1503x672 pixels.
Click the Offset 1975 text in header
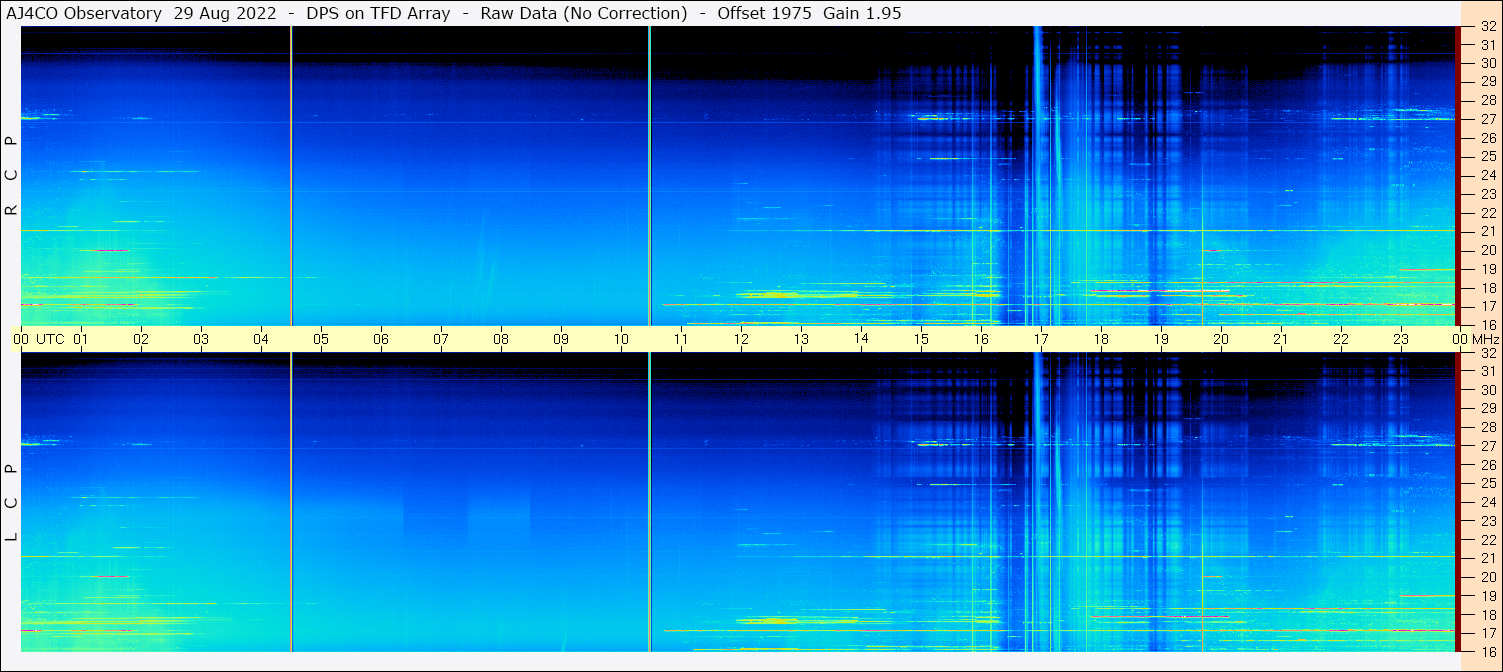[764, 13]
